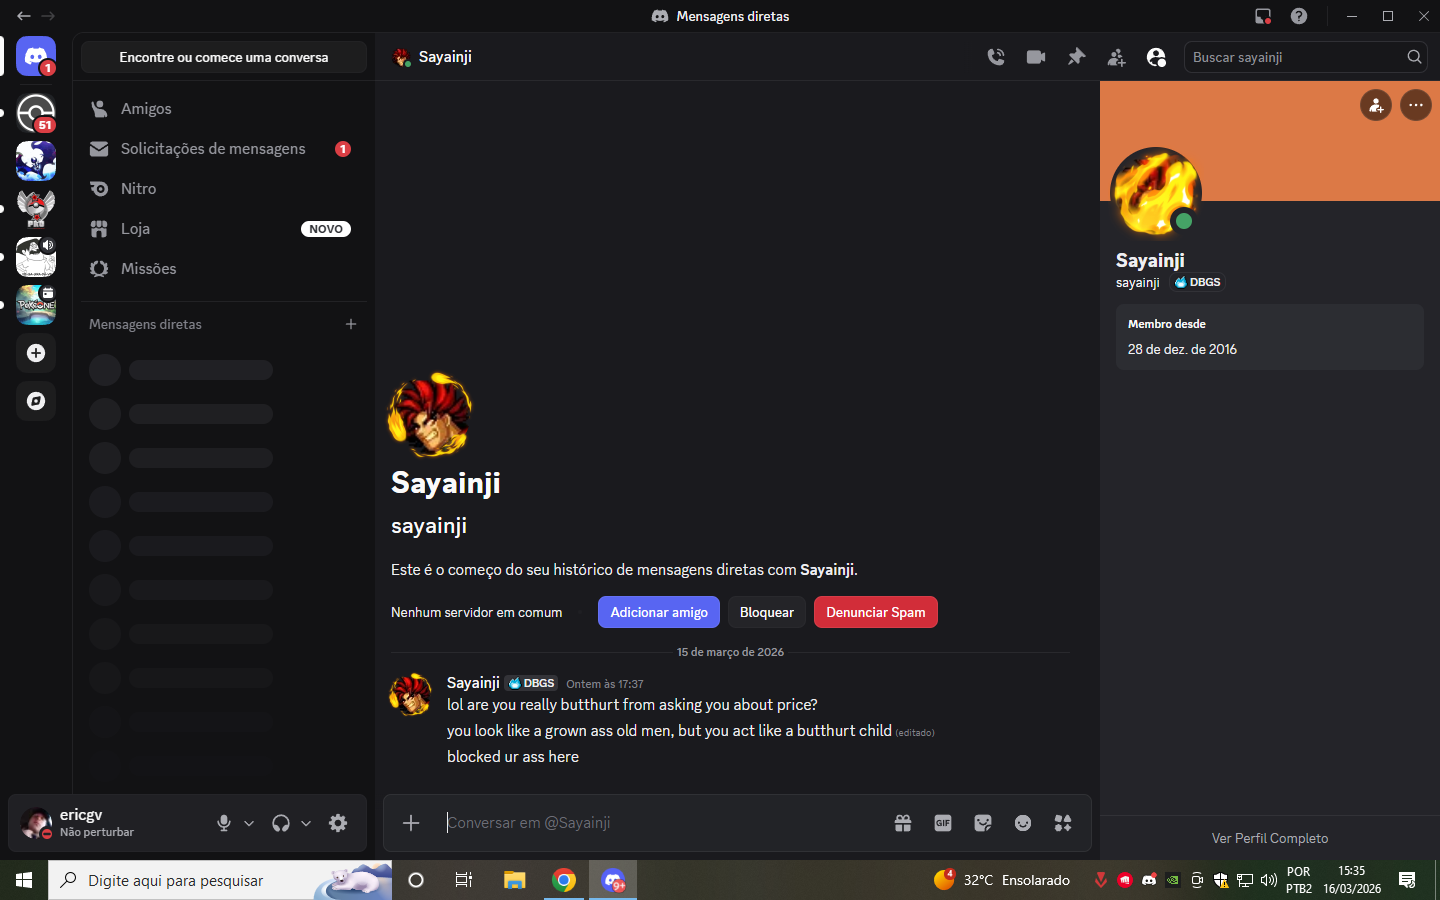Open the gift icon in message bar

click(903, 823)
